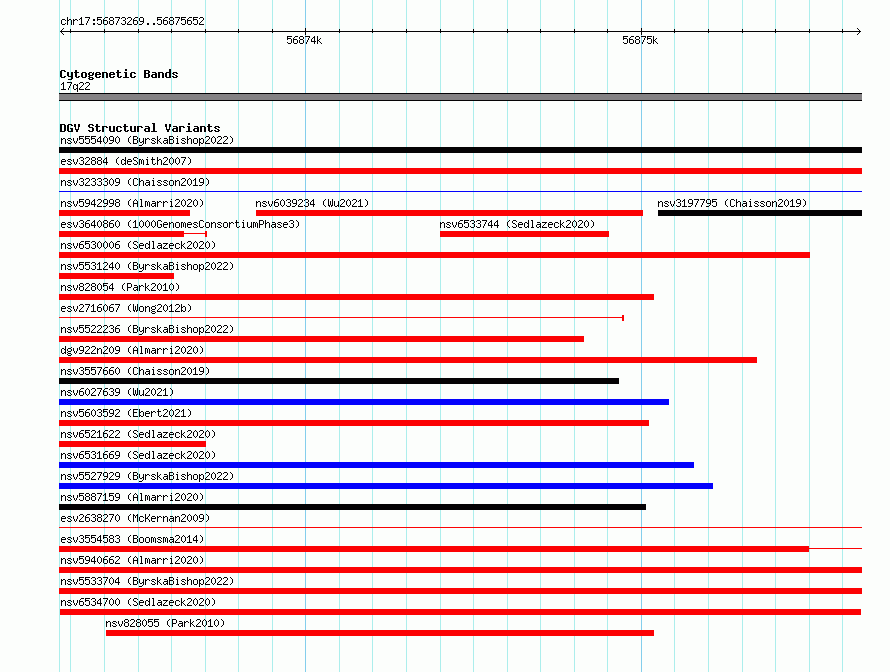Click the red bar under esv3554583
The height and width of the screenshot is (672, 890).
click(434, 549)
